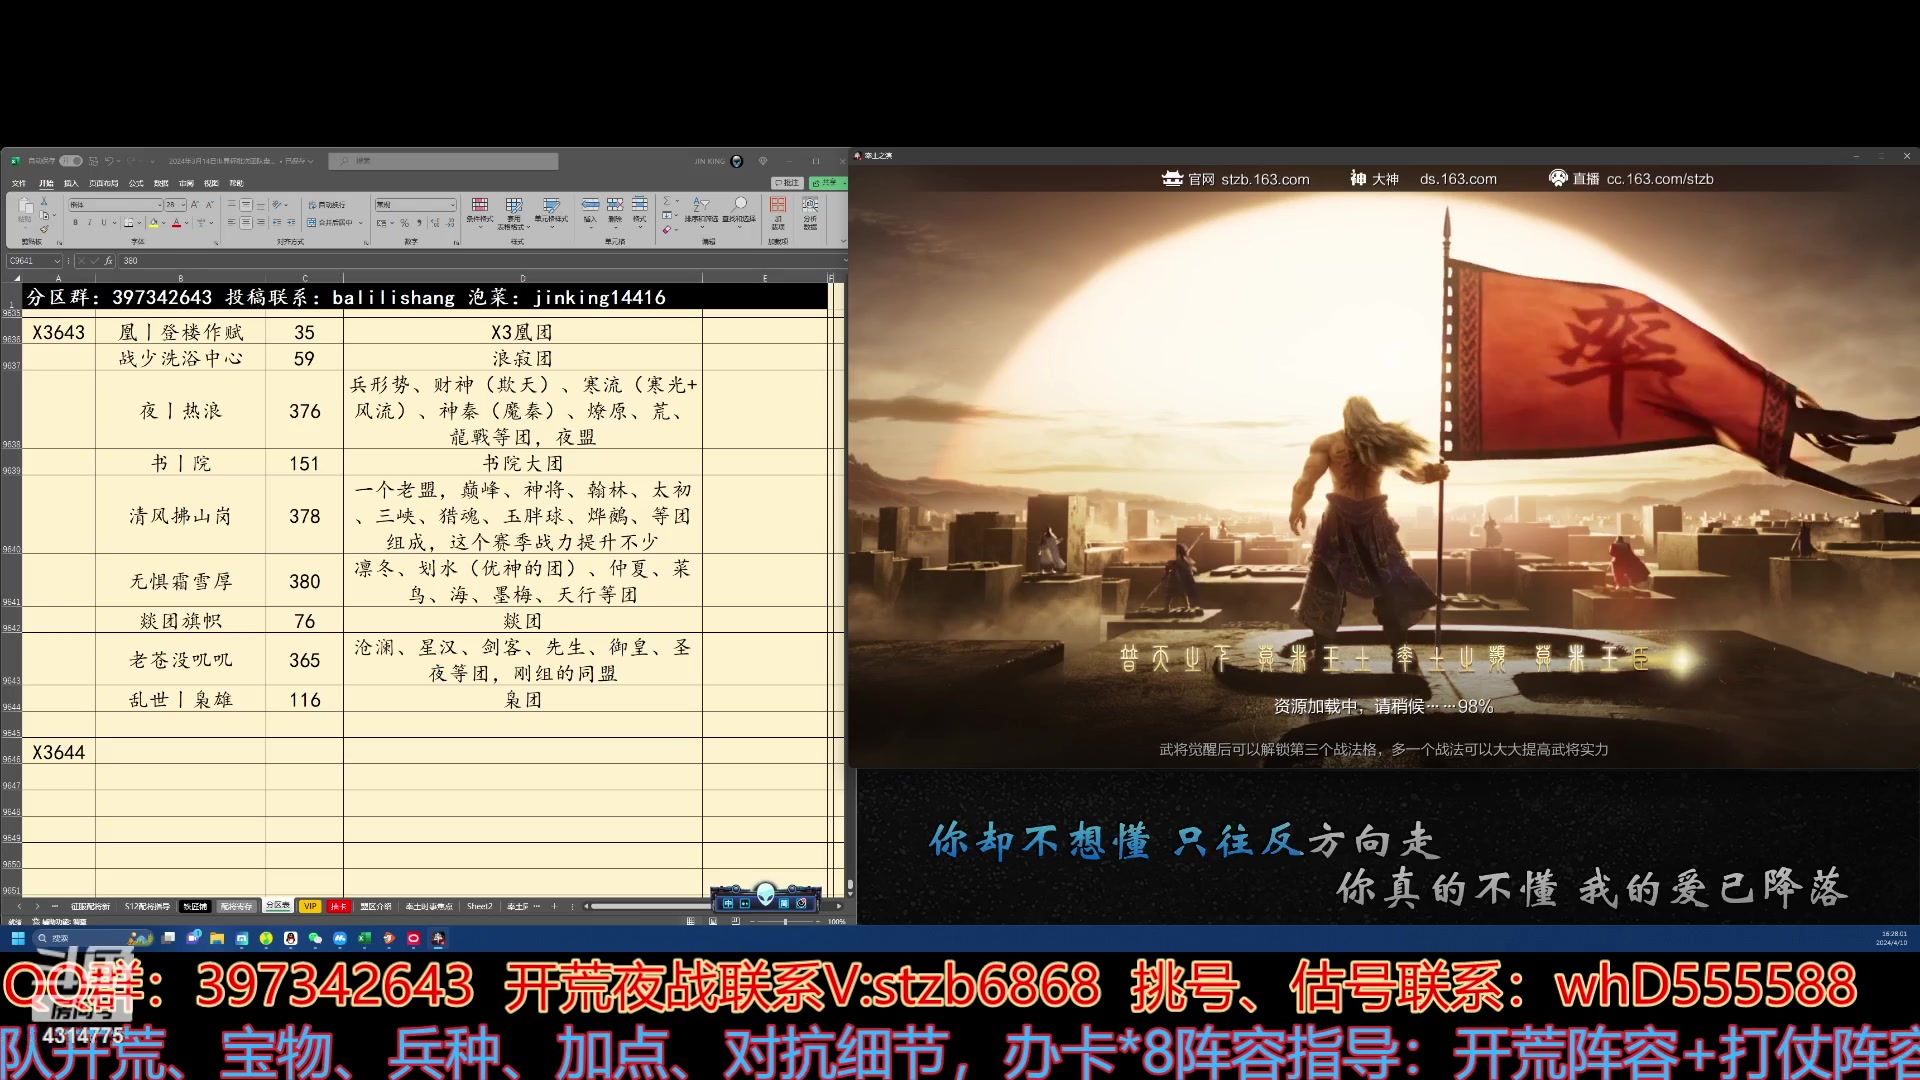Open the AutoSum sigma dropdown

[677, 201]
